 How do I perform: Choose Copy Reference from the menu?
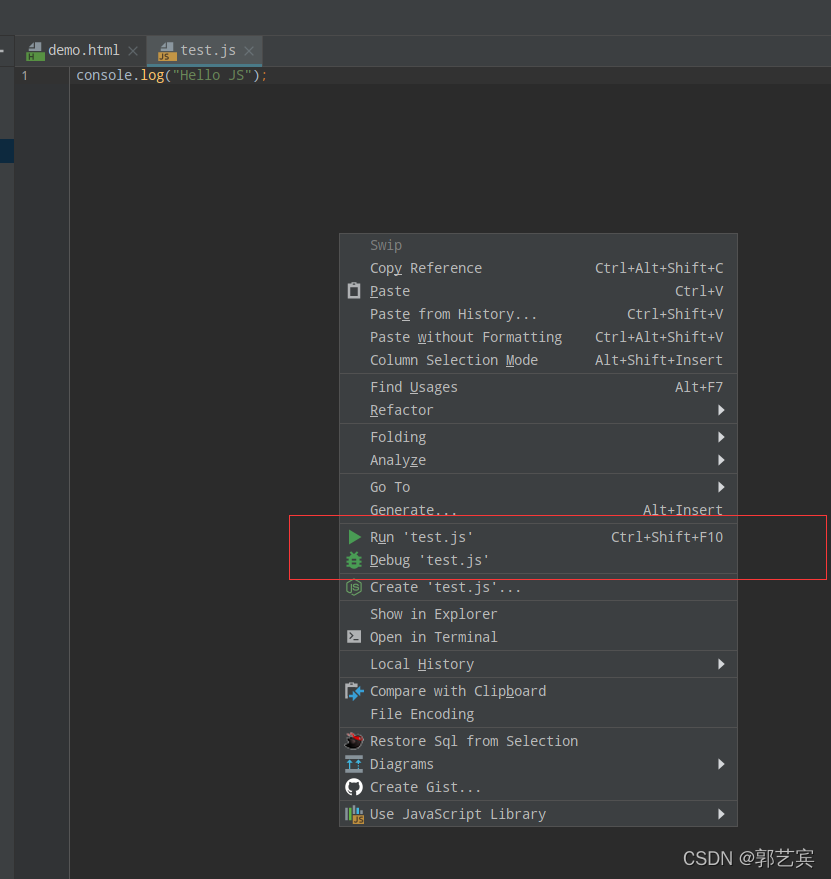[538, 268]
